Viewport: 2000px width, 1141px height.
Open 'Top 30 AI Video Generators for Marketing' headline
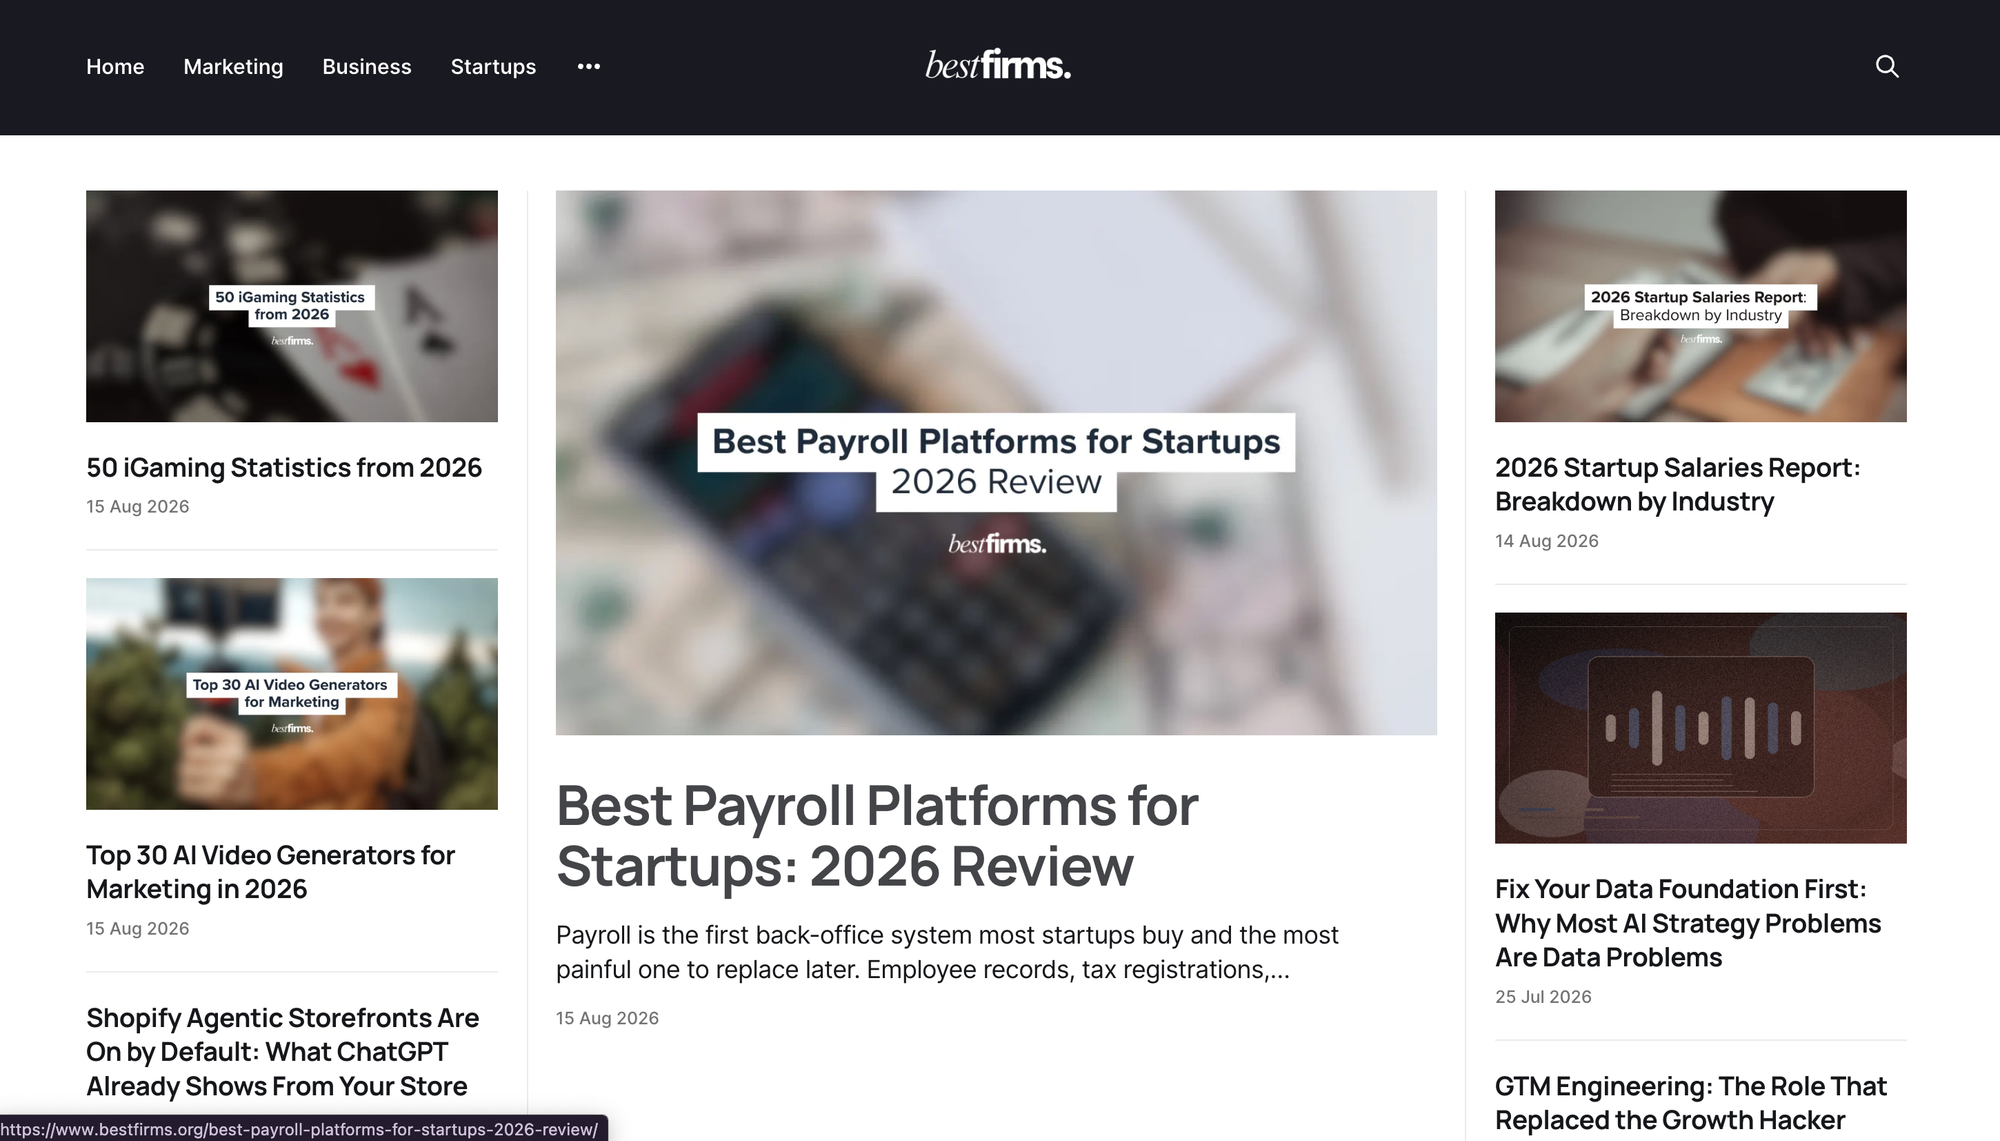270,872
